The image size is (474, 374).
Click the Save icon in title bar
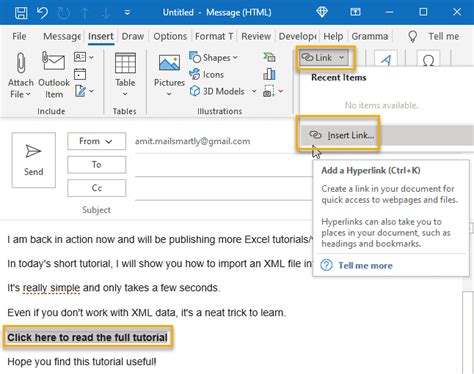[21, 13]
